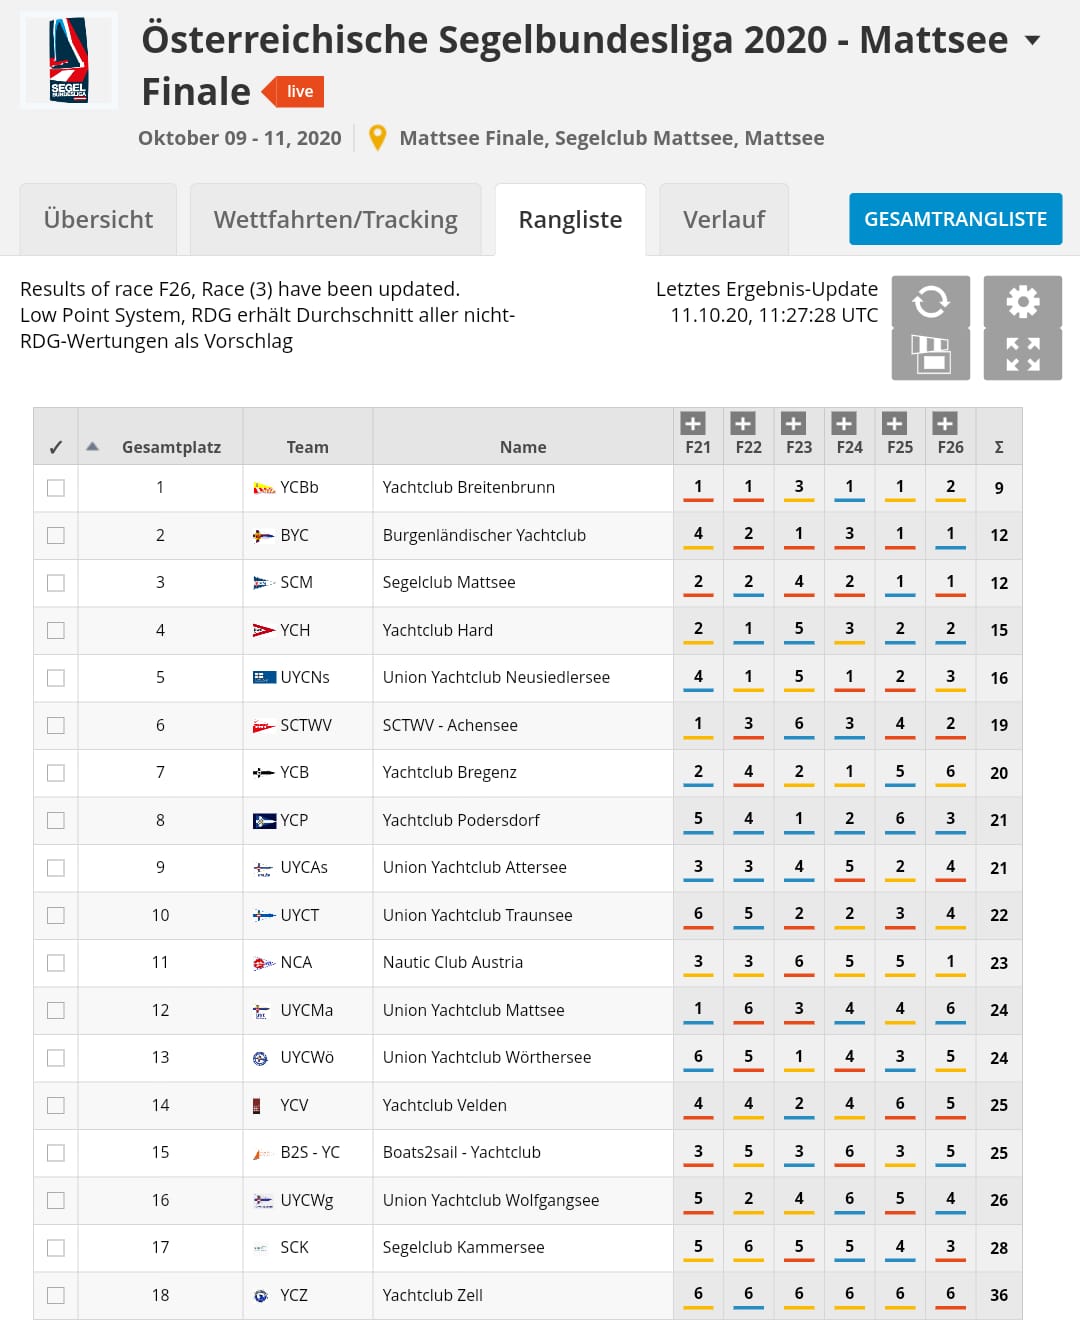
Task: Open the Wettfahrten/Tracking tab
Action: click(x=336, y=219)
